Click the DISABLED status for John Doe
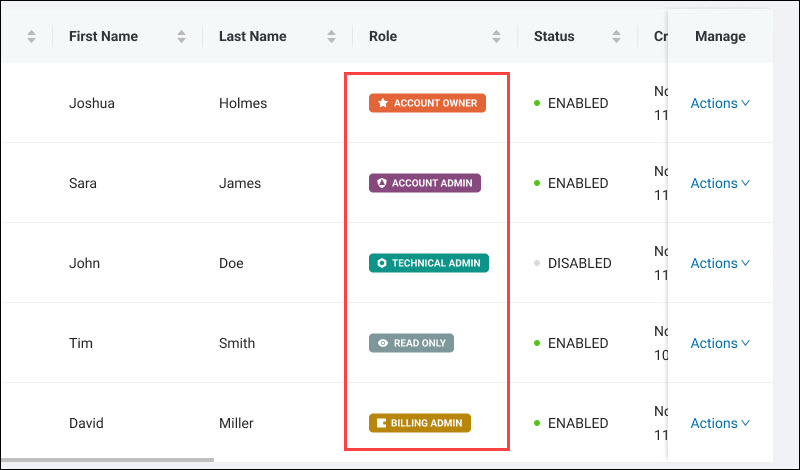Viewport: 800px width, 470px height. pyautogui.click(x=578, y=263)
